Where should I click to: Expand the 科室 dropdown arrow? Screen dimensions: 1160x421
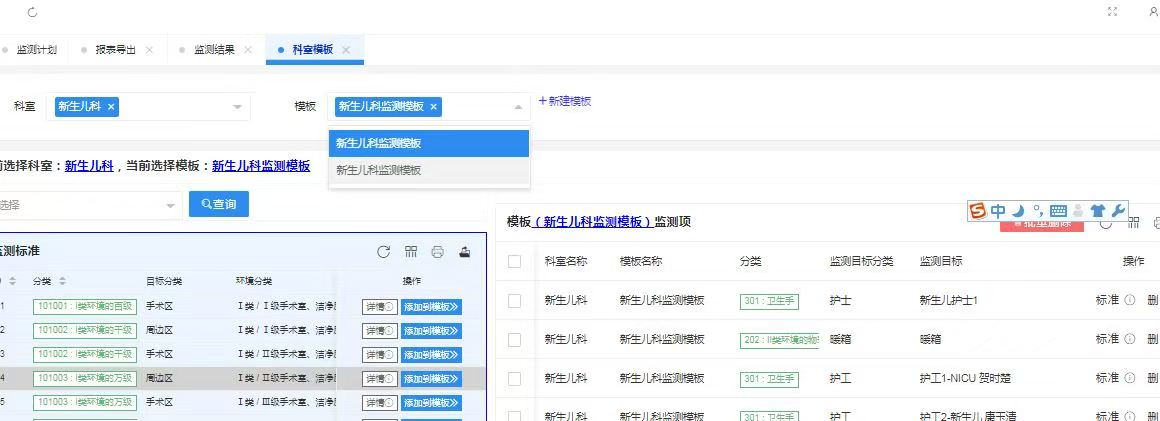coord(237,107)
